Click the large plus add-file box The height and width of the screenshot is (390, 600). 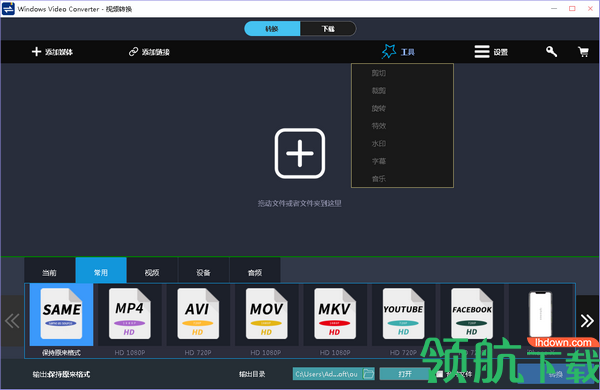tap(300, 153)
